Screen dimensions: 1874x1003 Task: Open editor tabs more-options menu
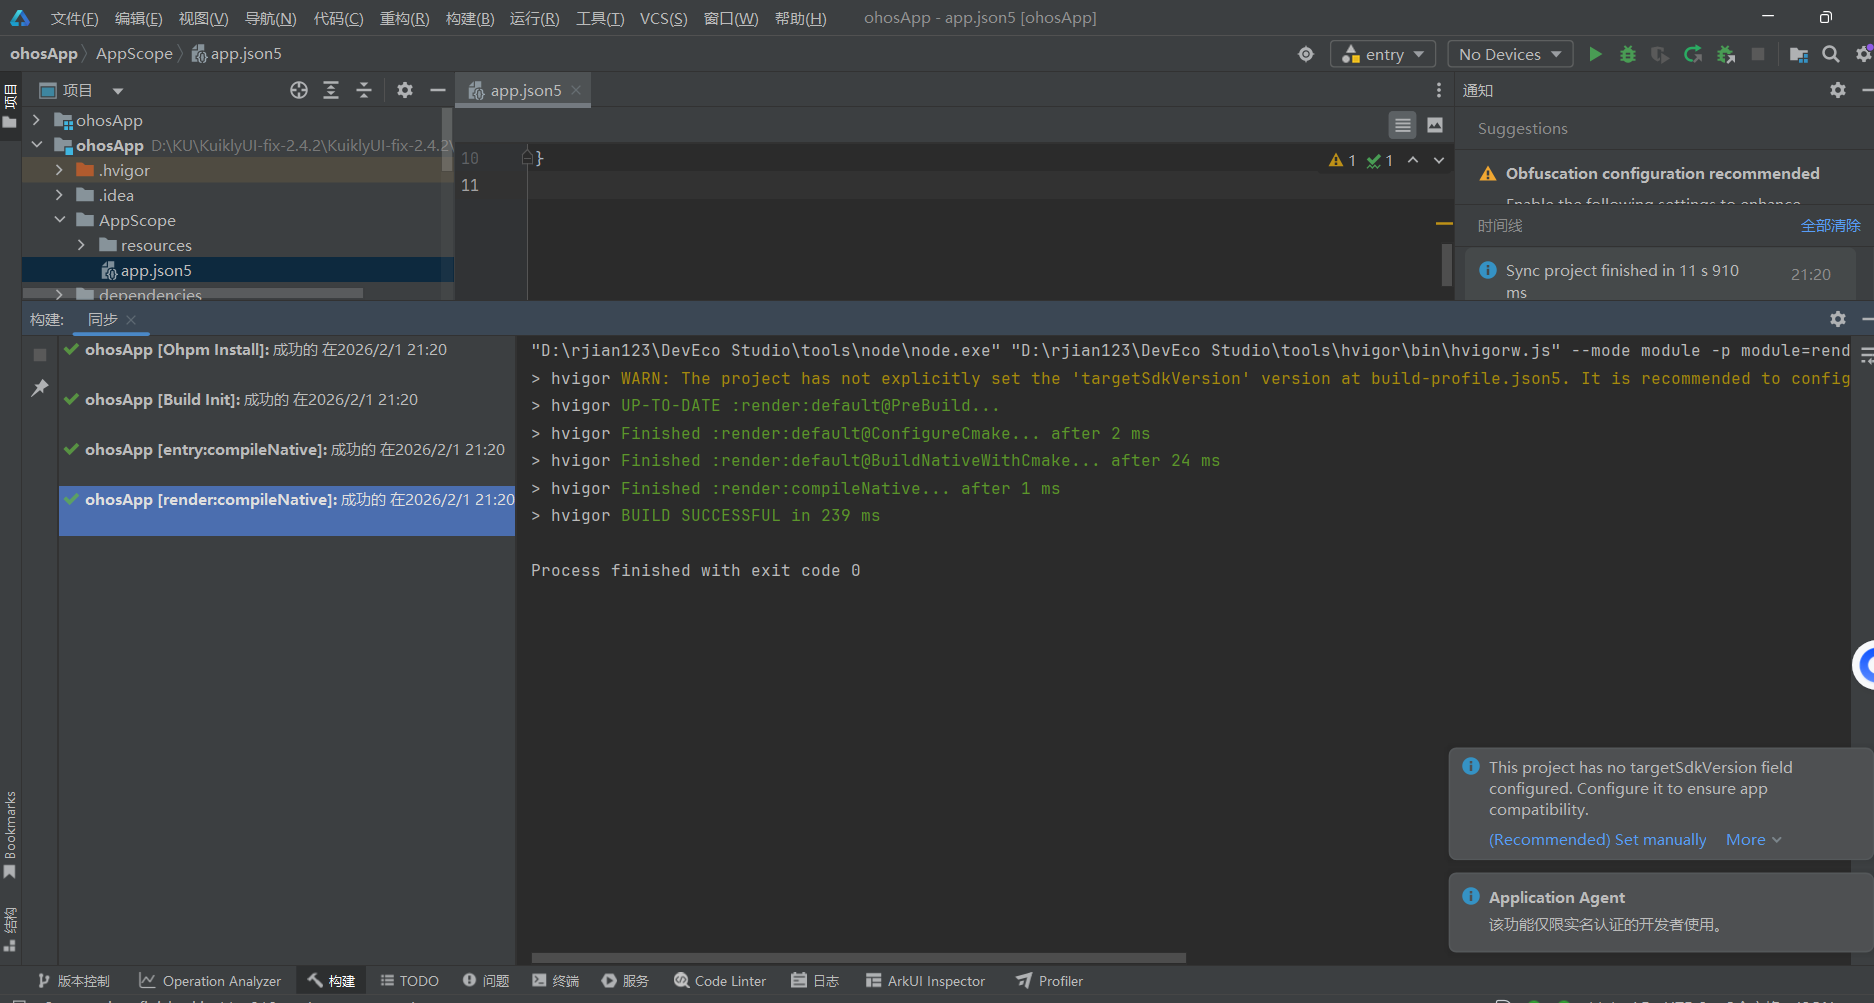point(1439,90)
